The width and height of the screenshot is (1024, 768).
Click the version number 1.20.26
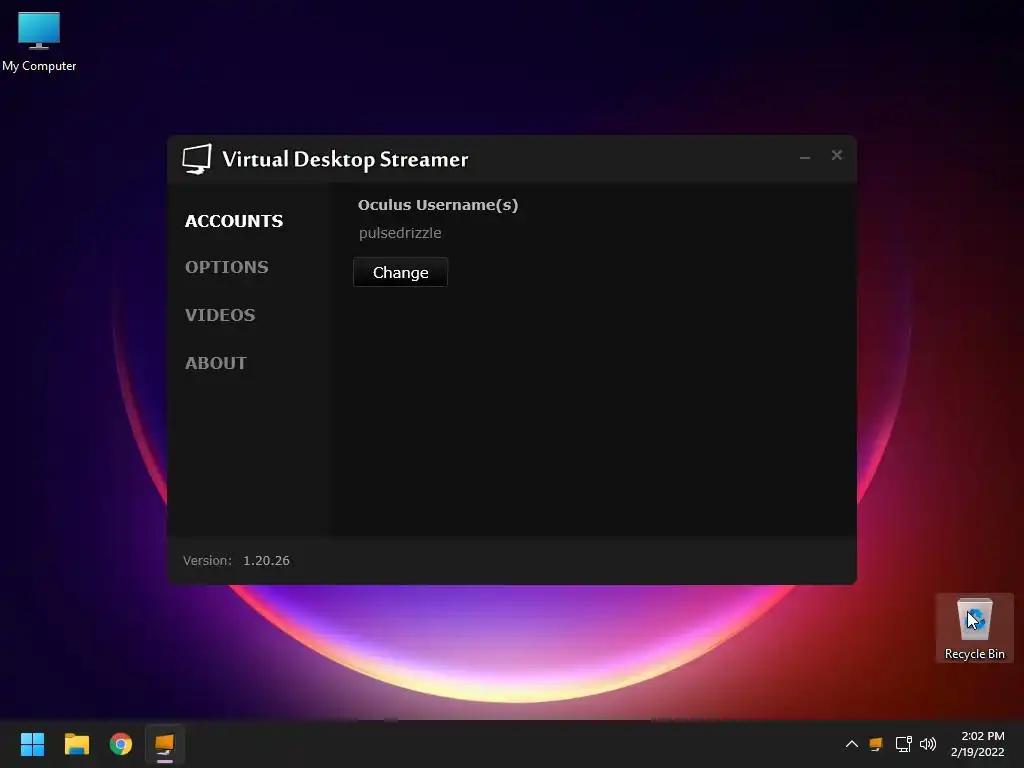pyautogui.click(x=266, y=560)
